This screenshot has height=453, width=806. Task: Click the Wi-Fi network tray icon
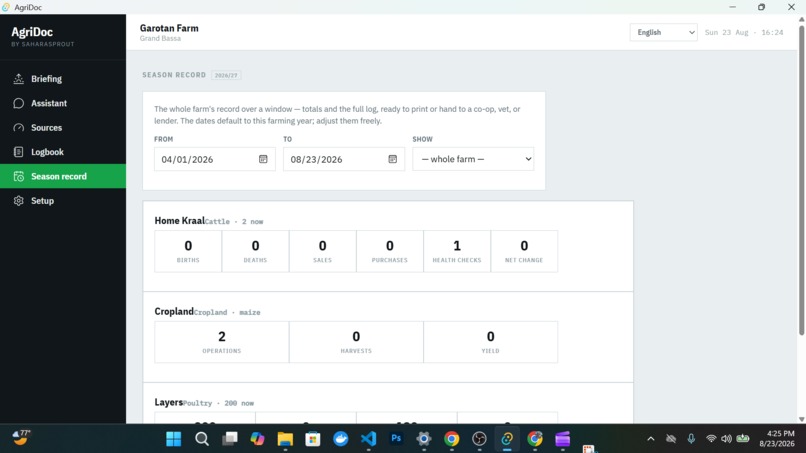coord(711,439)
